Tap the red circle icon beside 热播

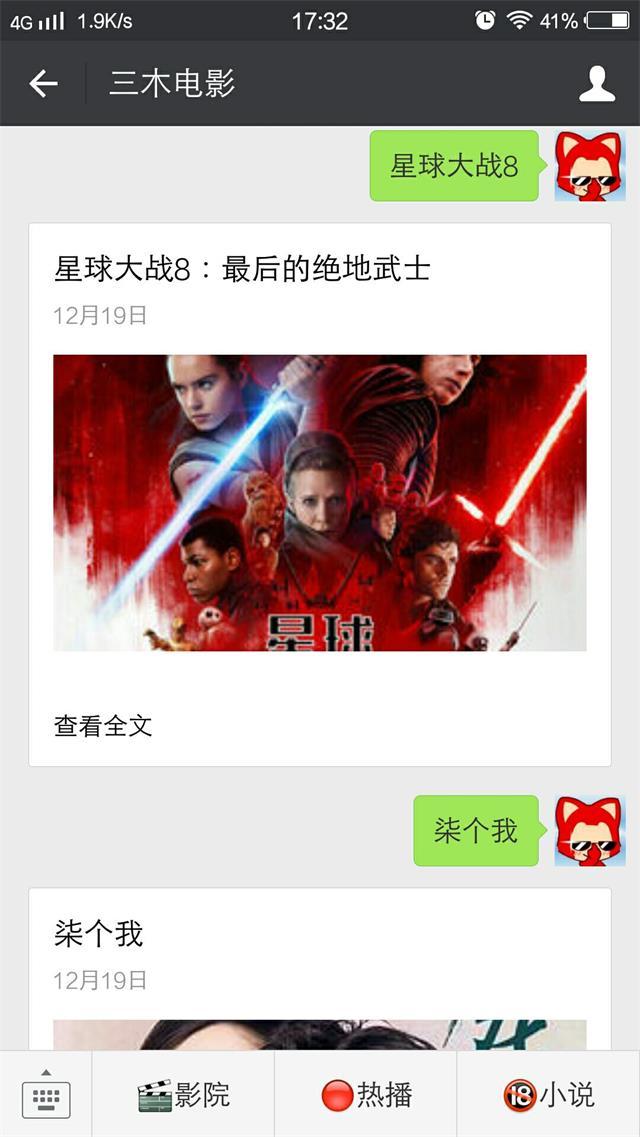click(x=337, y=1095)
